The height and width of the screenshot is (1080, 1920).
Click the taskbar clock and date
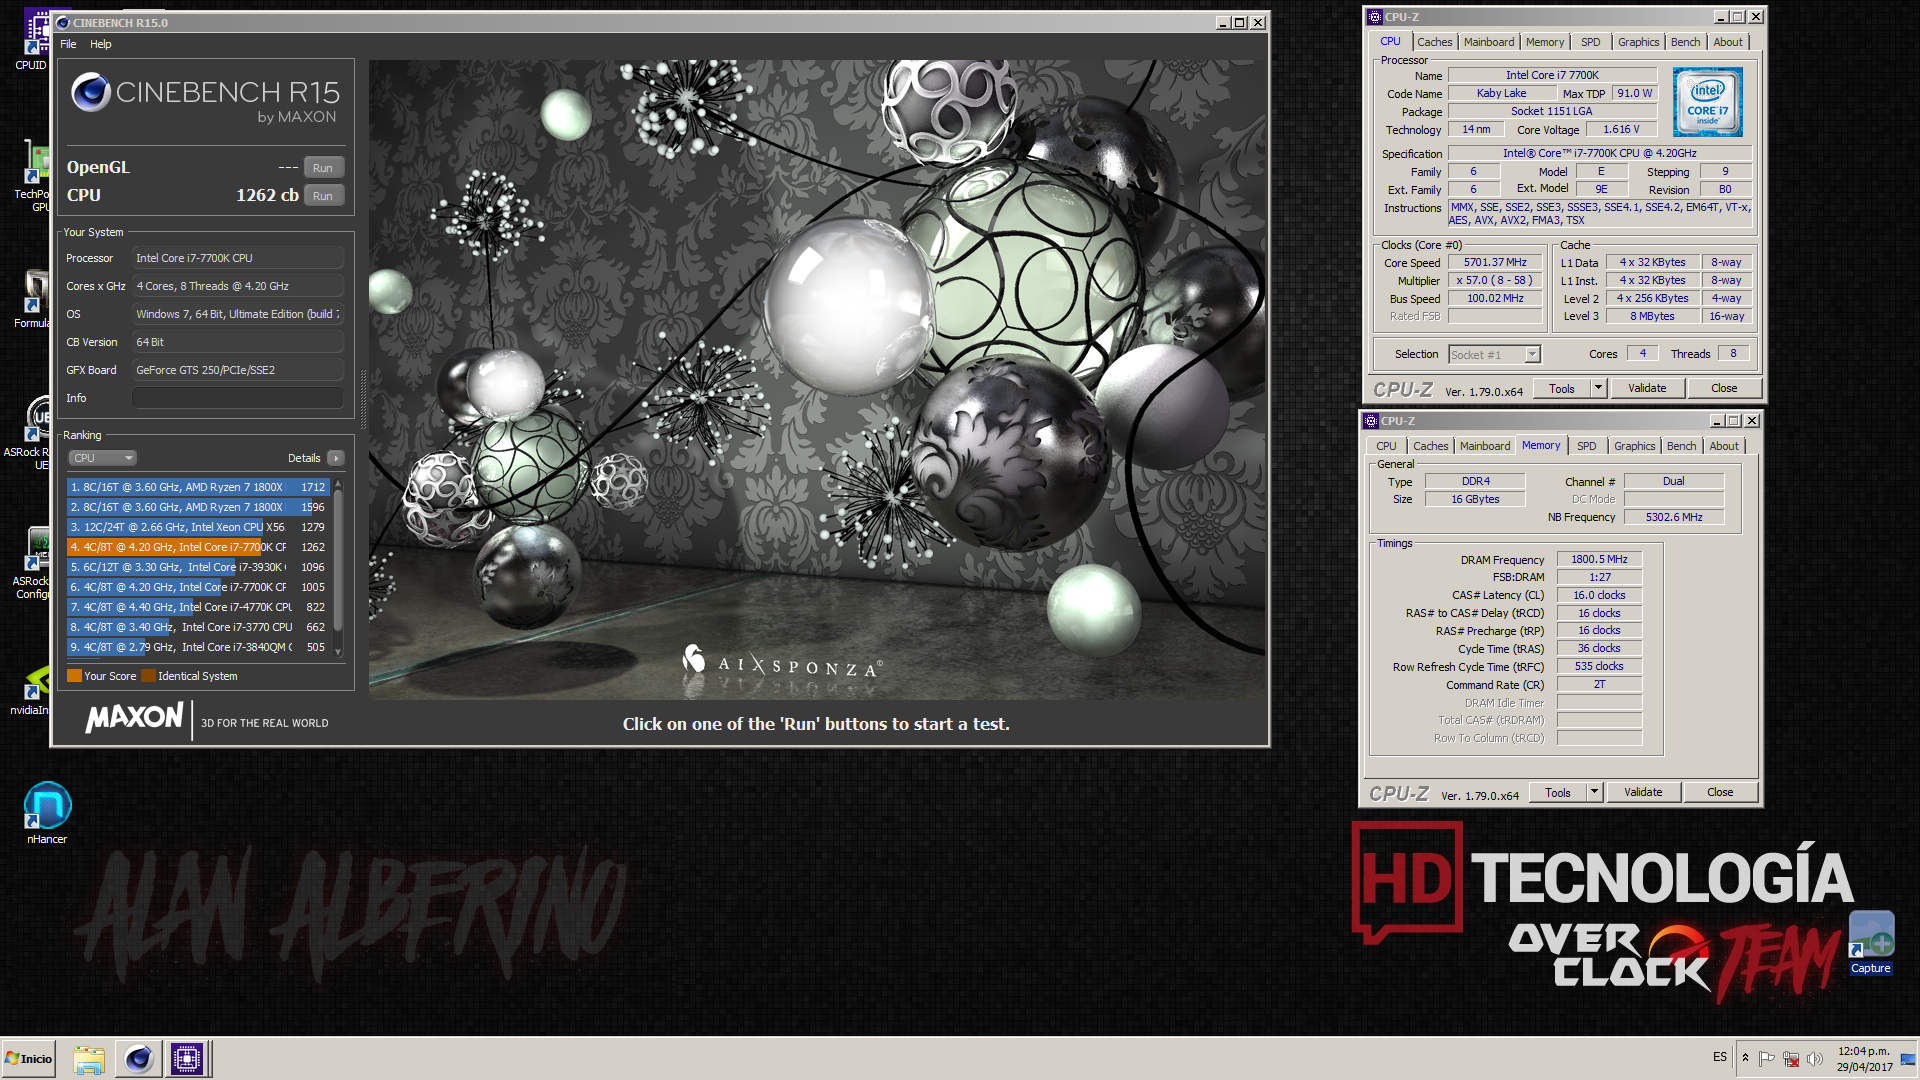tap(1864, 1059)
